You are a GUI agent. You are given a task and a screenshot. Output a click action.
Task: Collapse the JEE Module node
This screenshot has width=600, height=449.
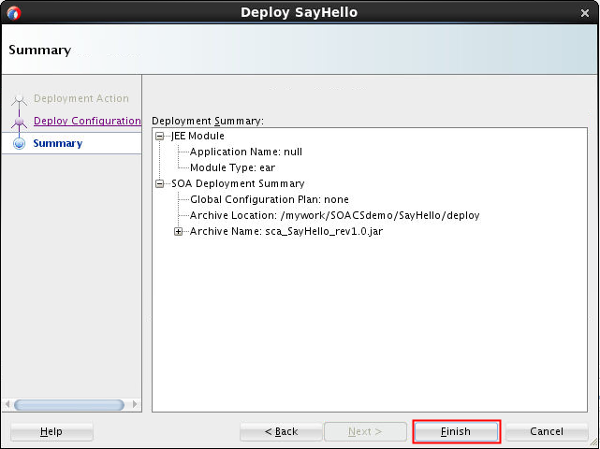(x=160, y=136)
